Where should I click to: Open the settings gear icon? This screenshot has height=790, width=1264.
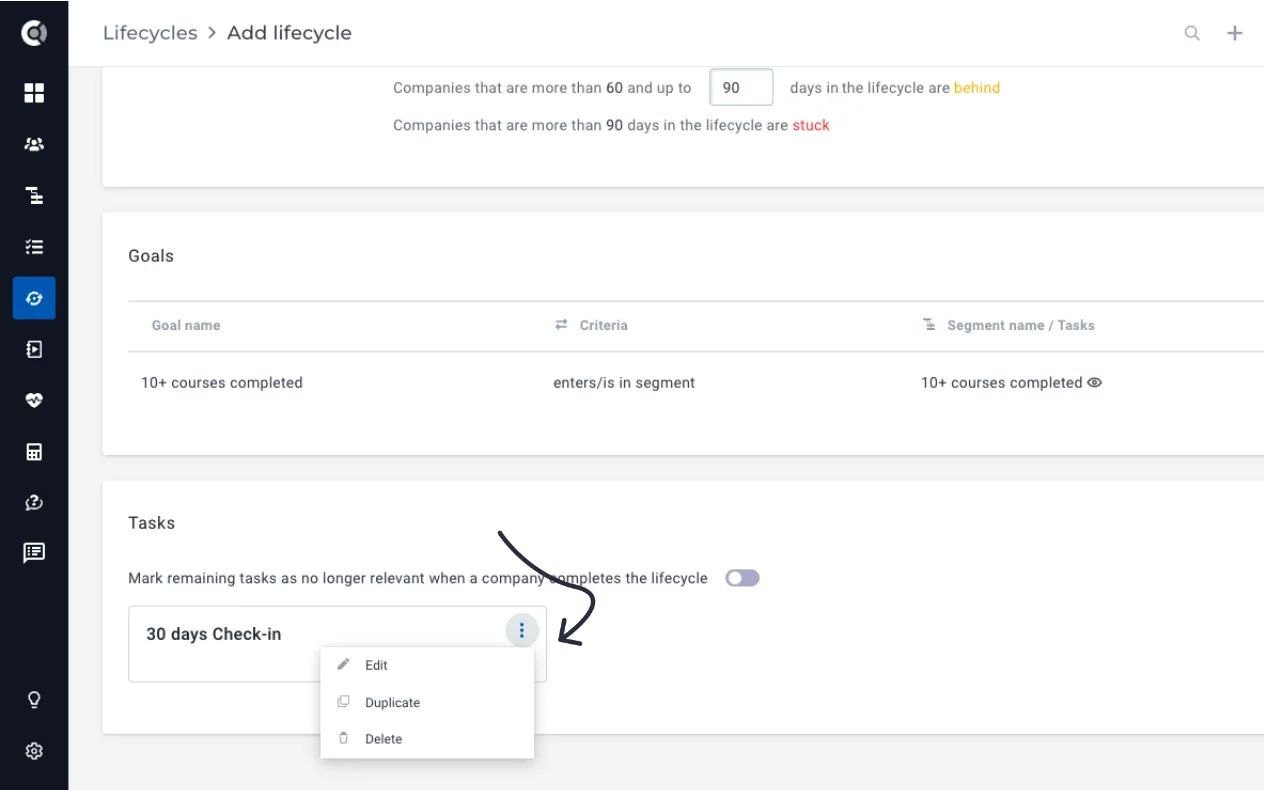tap(34, 751)
